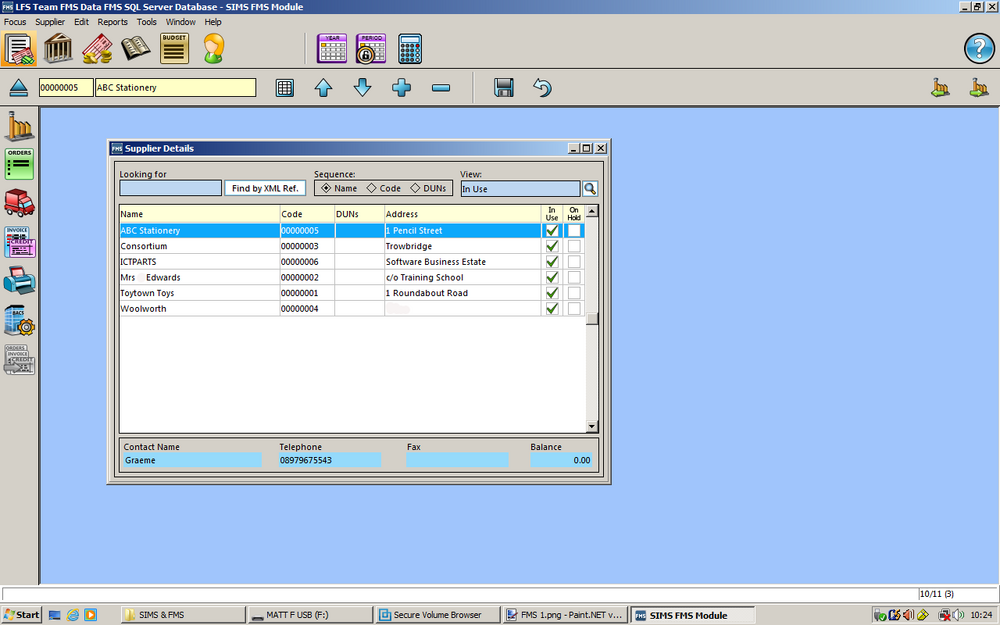Open the Help menu

[213, 22]
